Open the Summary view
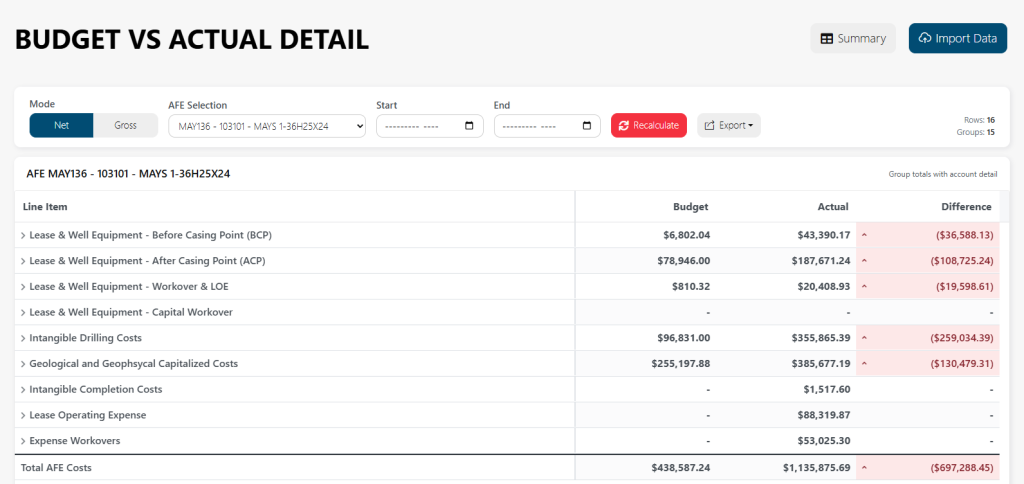The height and width of the screenshot is (484, 1024). tap(853, 39)
